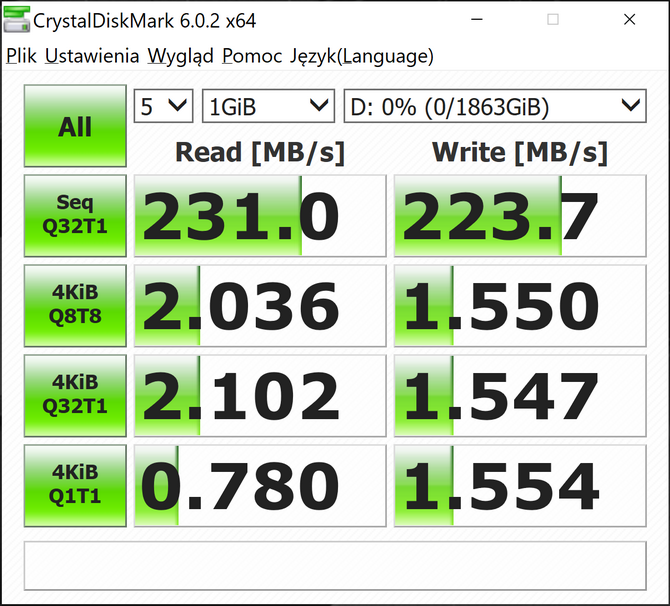Viewport: 670px width, 606px height.
Task: Click the 4KiB Q8T8 read value 2.036
Action: 260,306
